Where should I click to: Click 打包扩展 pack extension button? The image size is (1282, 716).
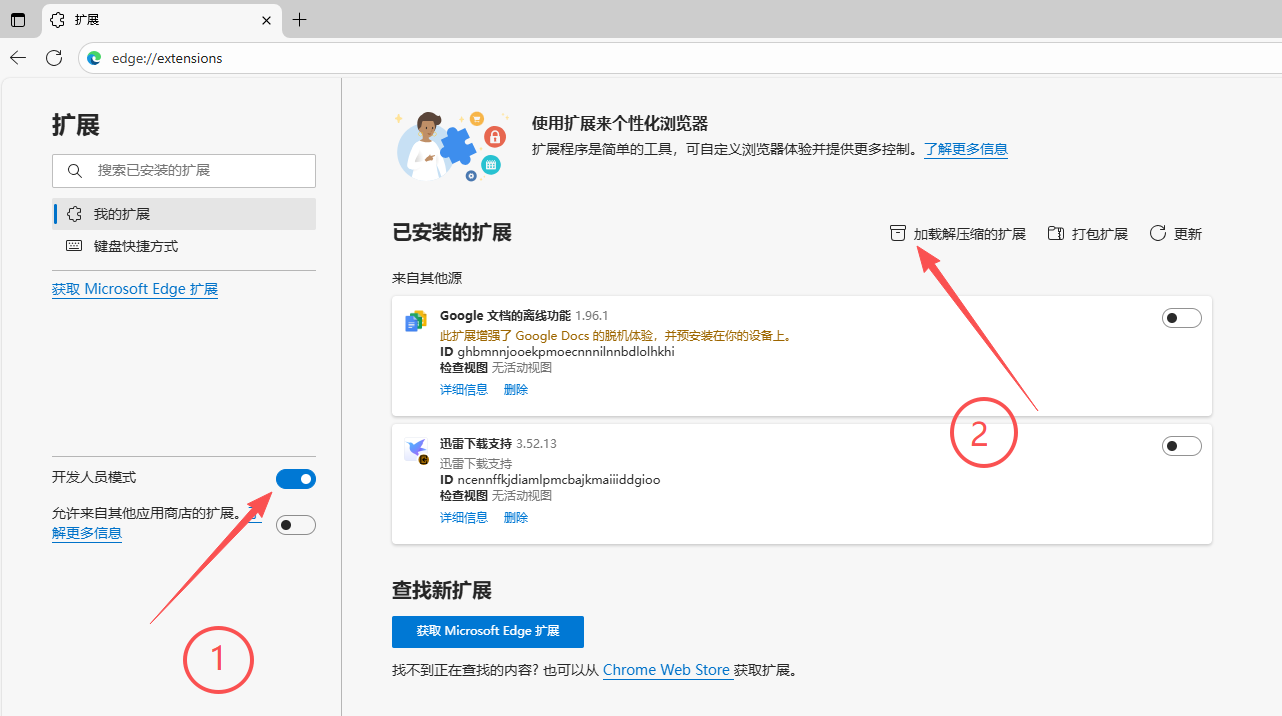pyautogui.click(x=1087, y=234)
